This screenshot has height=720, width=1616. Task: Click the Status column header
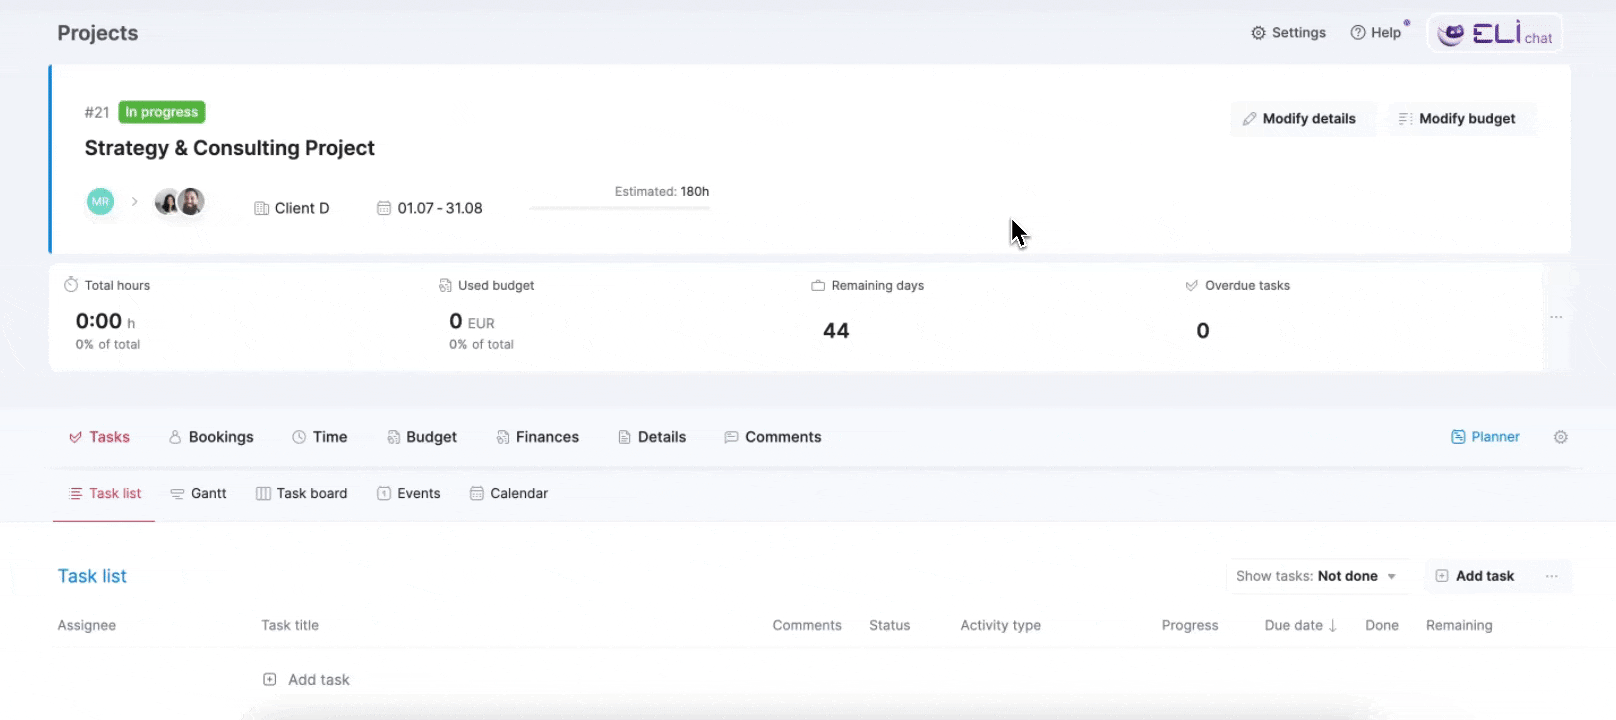coord(890,625)
